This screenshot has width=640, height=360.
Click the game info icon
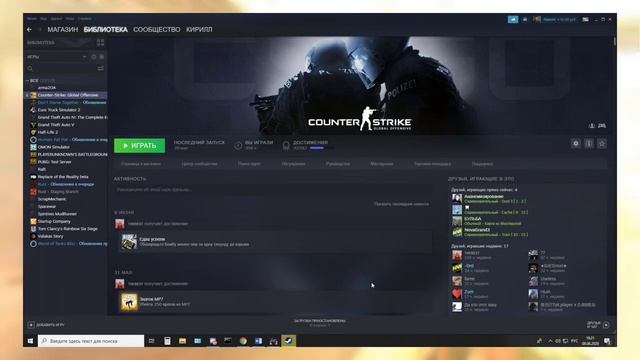click(x=589, y=144)
